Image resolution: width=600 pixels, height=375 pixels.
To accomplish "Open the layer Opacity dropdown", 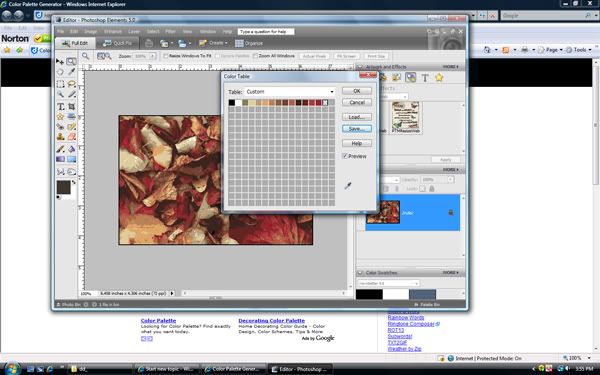I will 451,179.
